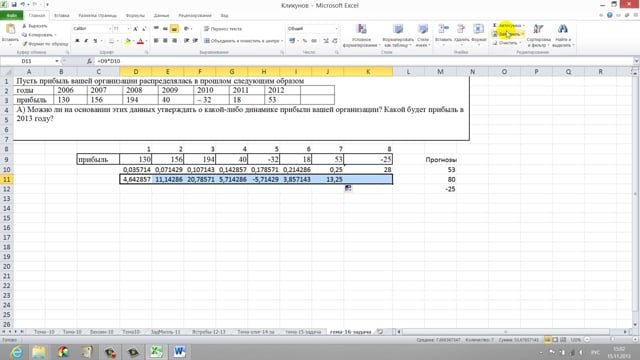
Task: Toggle Top Align vertical alignment
Action: pos(156,29)
